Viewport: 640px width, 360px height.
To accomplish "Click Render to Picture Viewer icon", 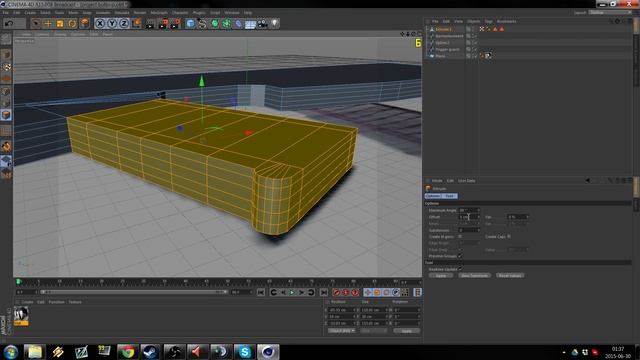I will [163, 24].
